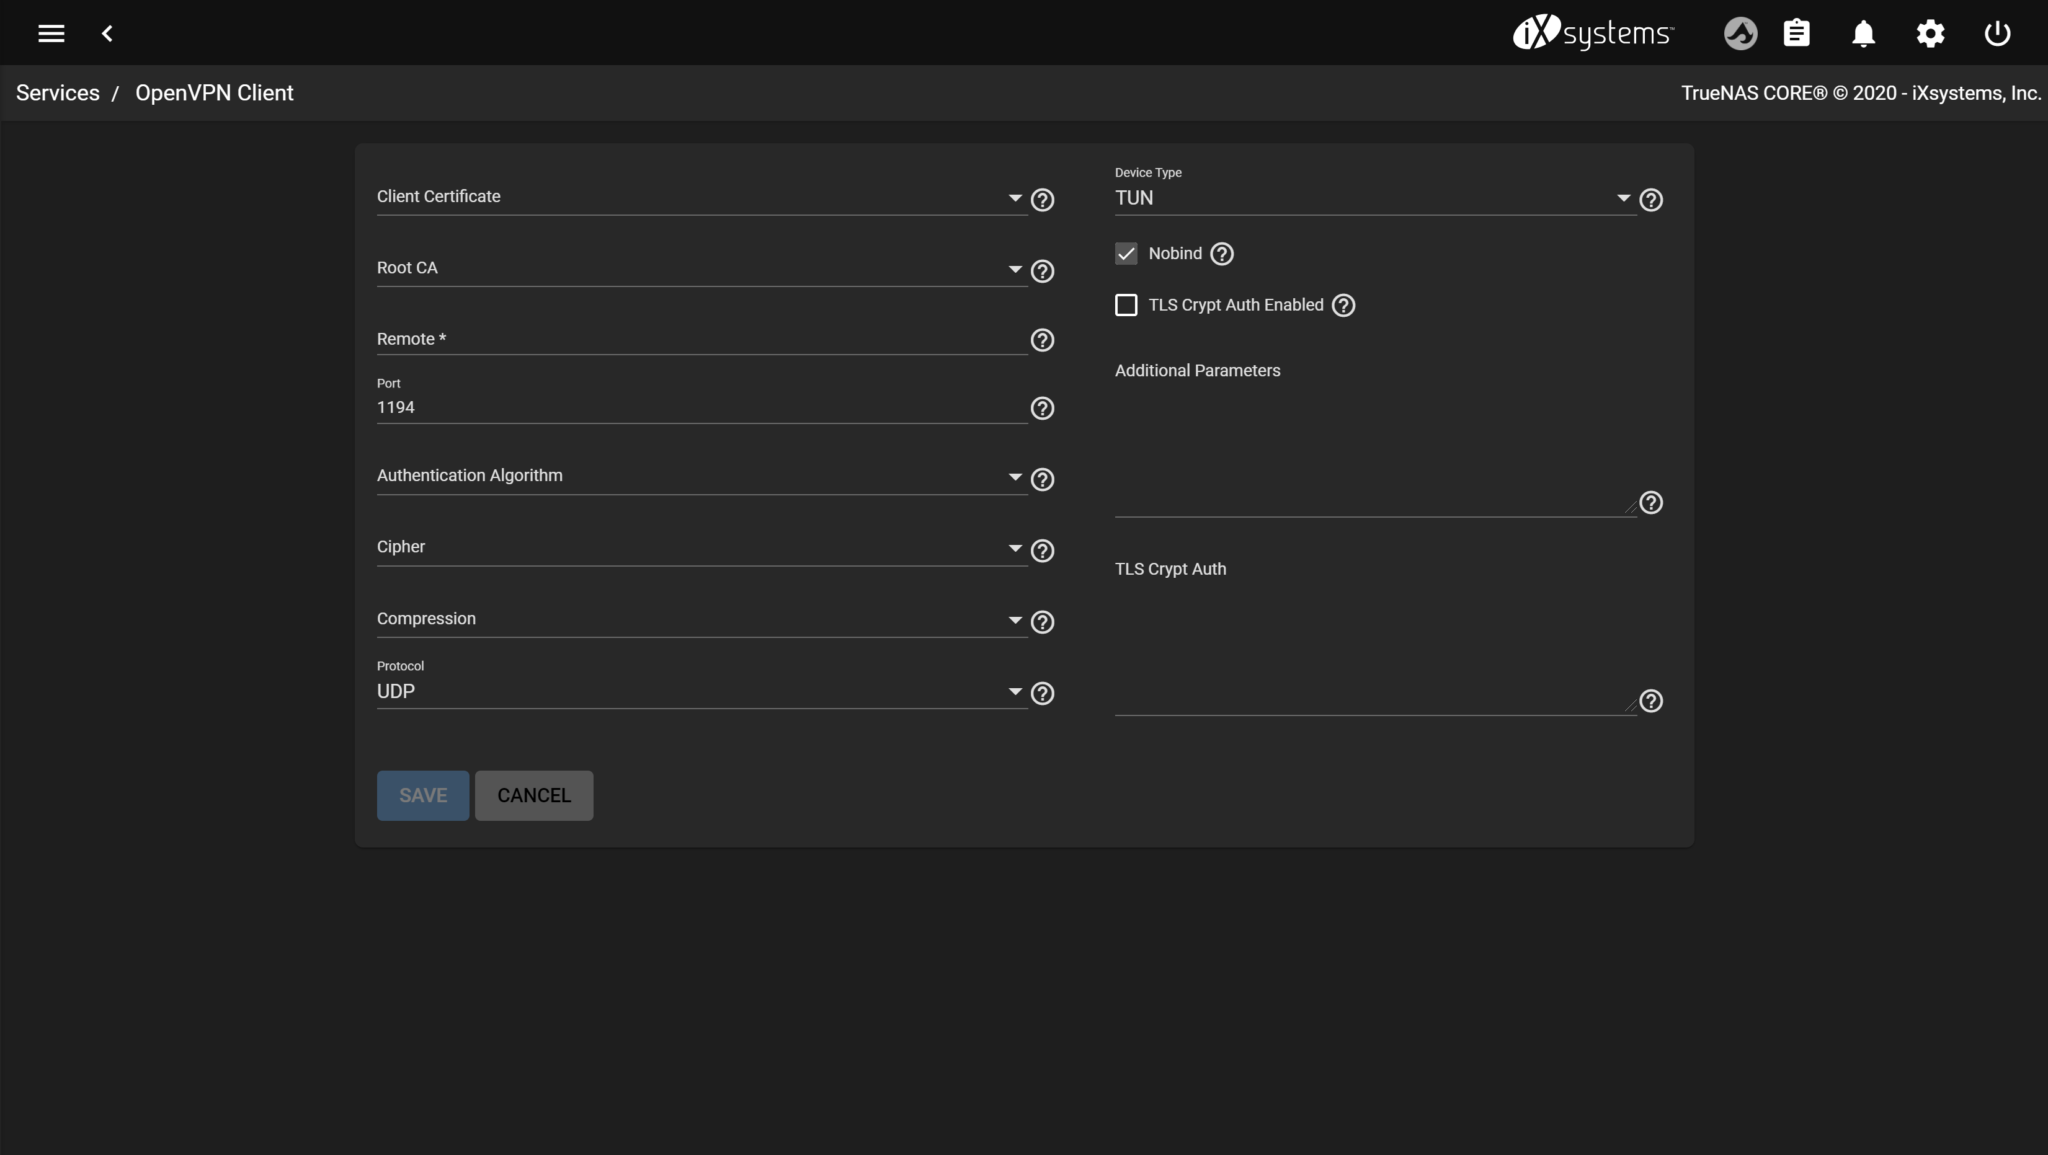Open the alerts bell icon
The image size is (2048, 1155).
tap(1863, 33)
